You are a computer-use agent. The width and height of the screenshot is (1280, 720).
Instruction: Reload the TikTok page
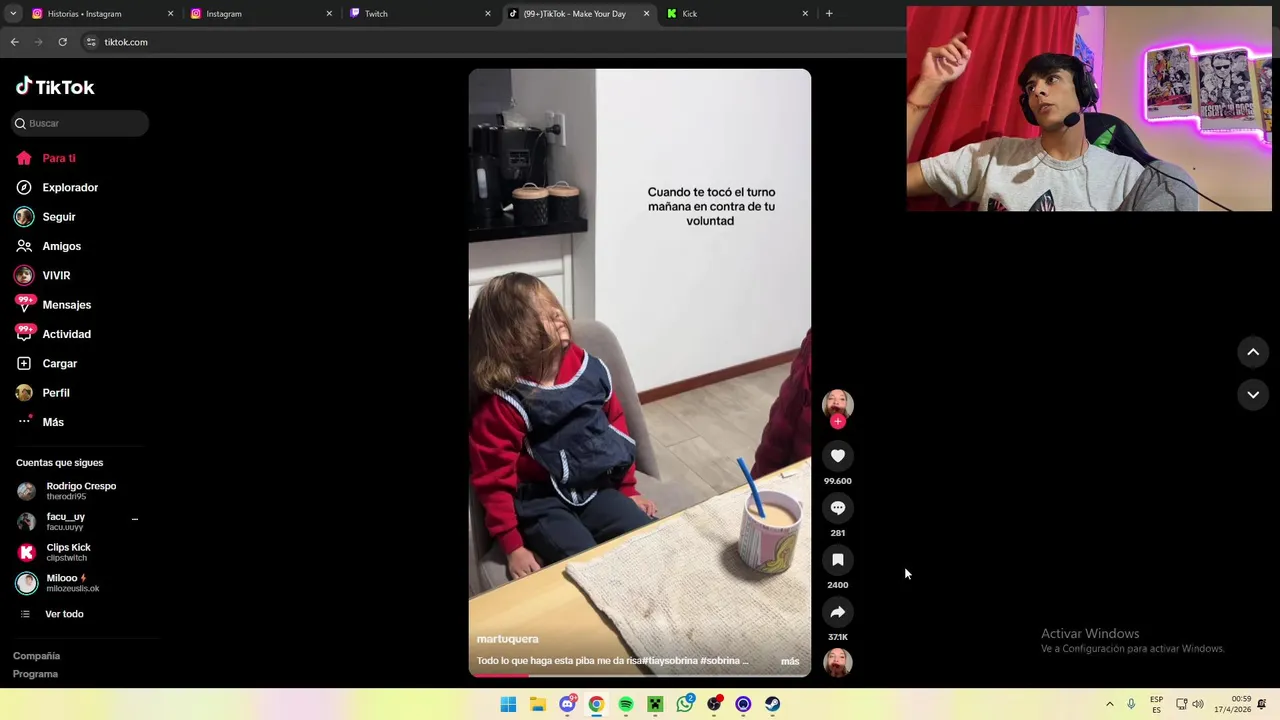click(x=62, y=42)
